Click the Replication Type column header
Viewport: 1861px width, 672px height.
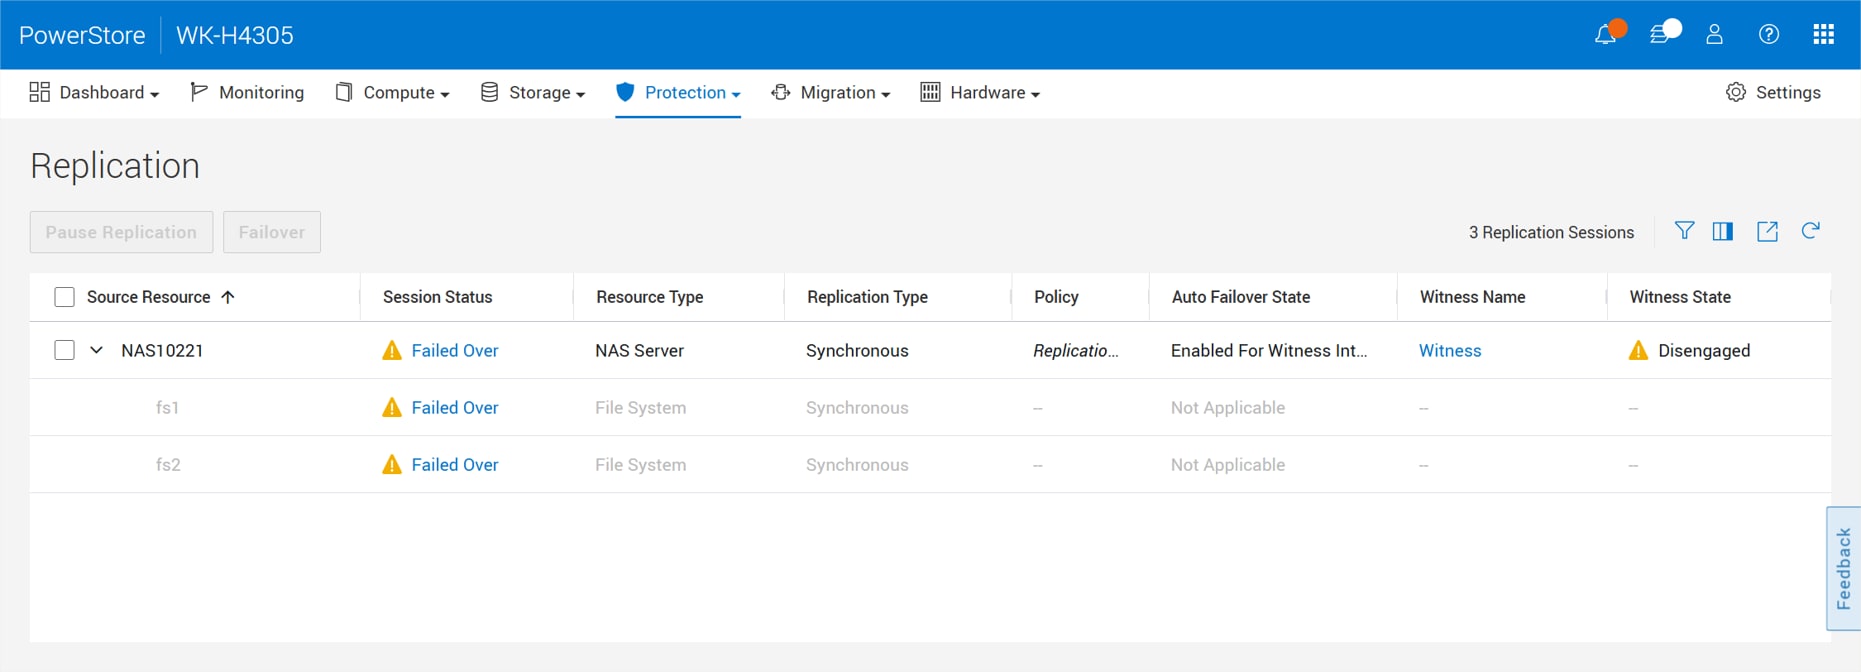867,297
